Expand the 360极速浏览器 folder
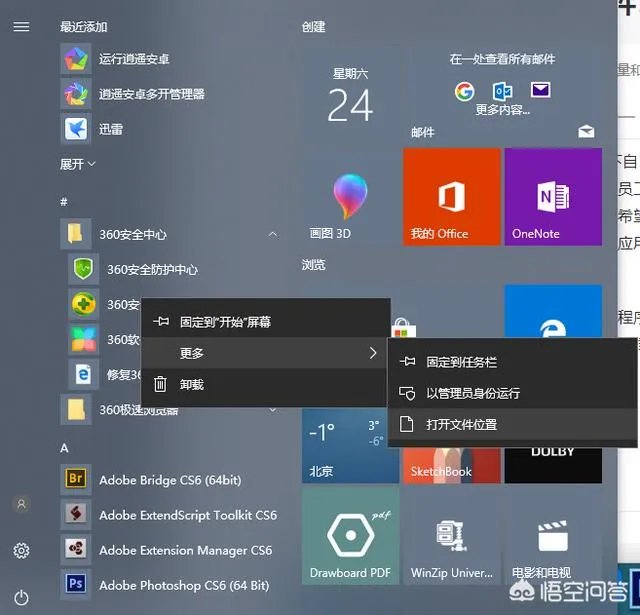 pos(169,410)
